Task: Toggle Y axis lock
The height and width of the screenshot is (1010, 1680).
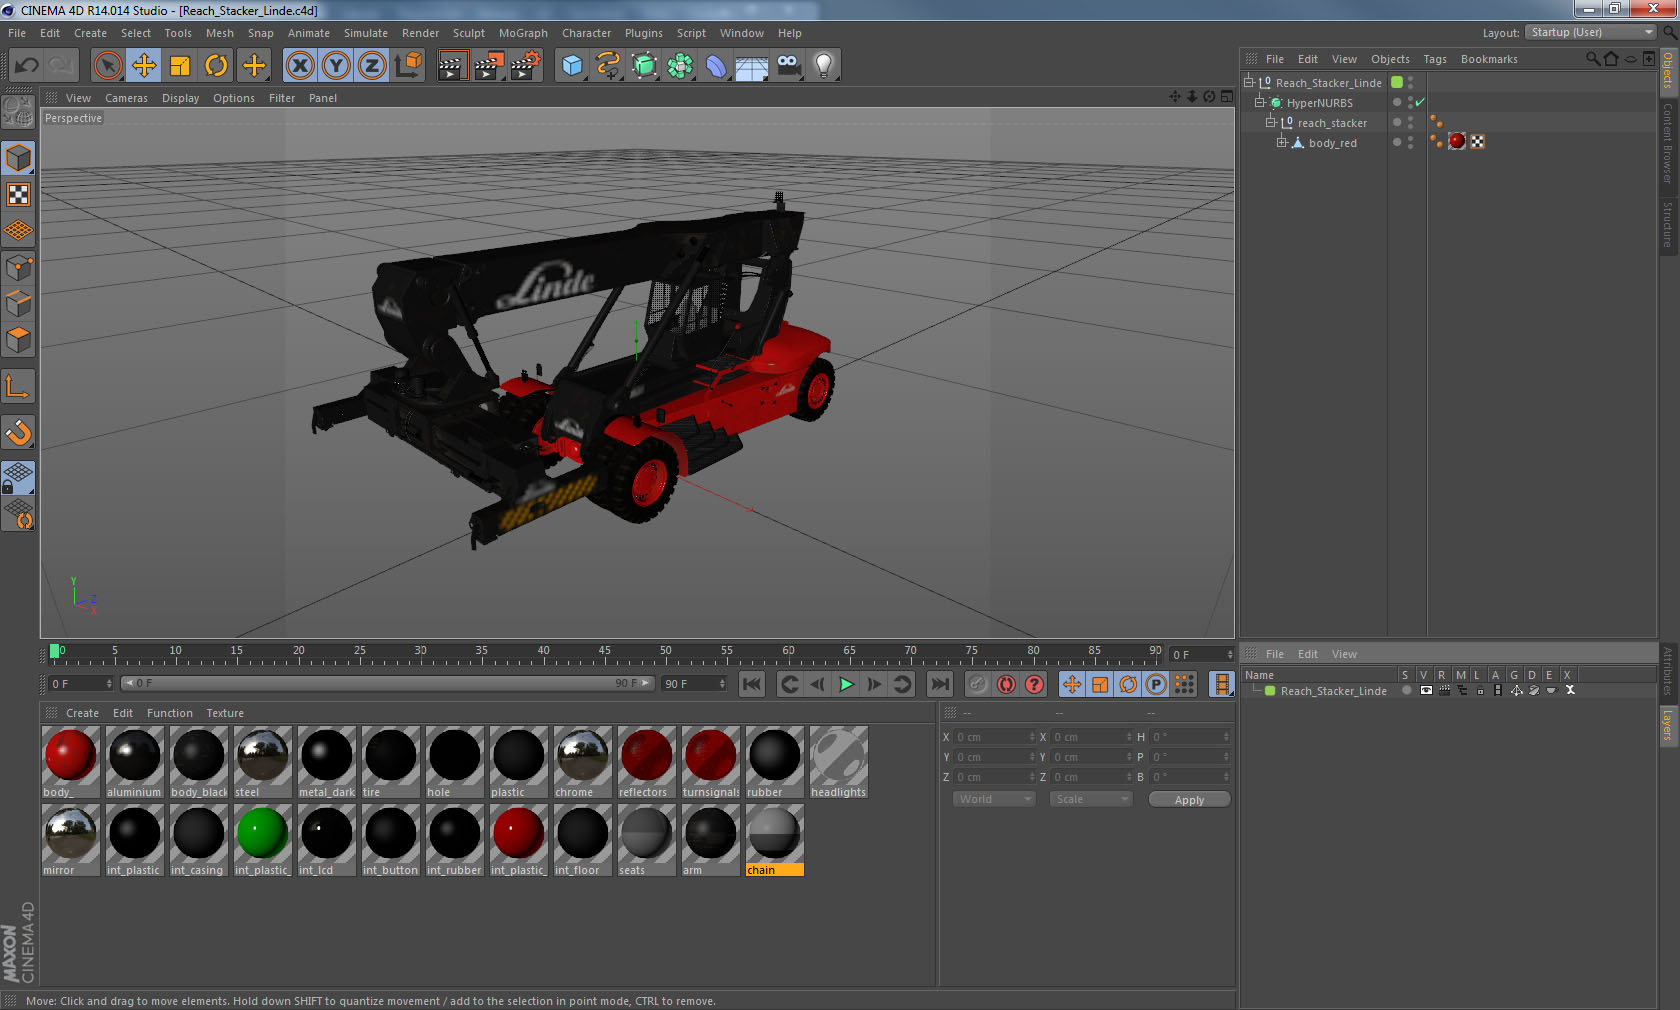Action: tap(336, 66)
